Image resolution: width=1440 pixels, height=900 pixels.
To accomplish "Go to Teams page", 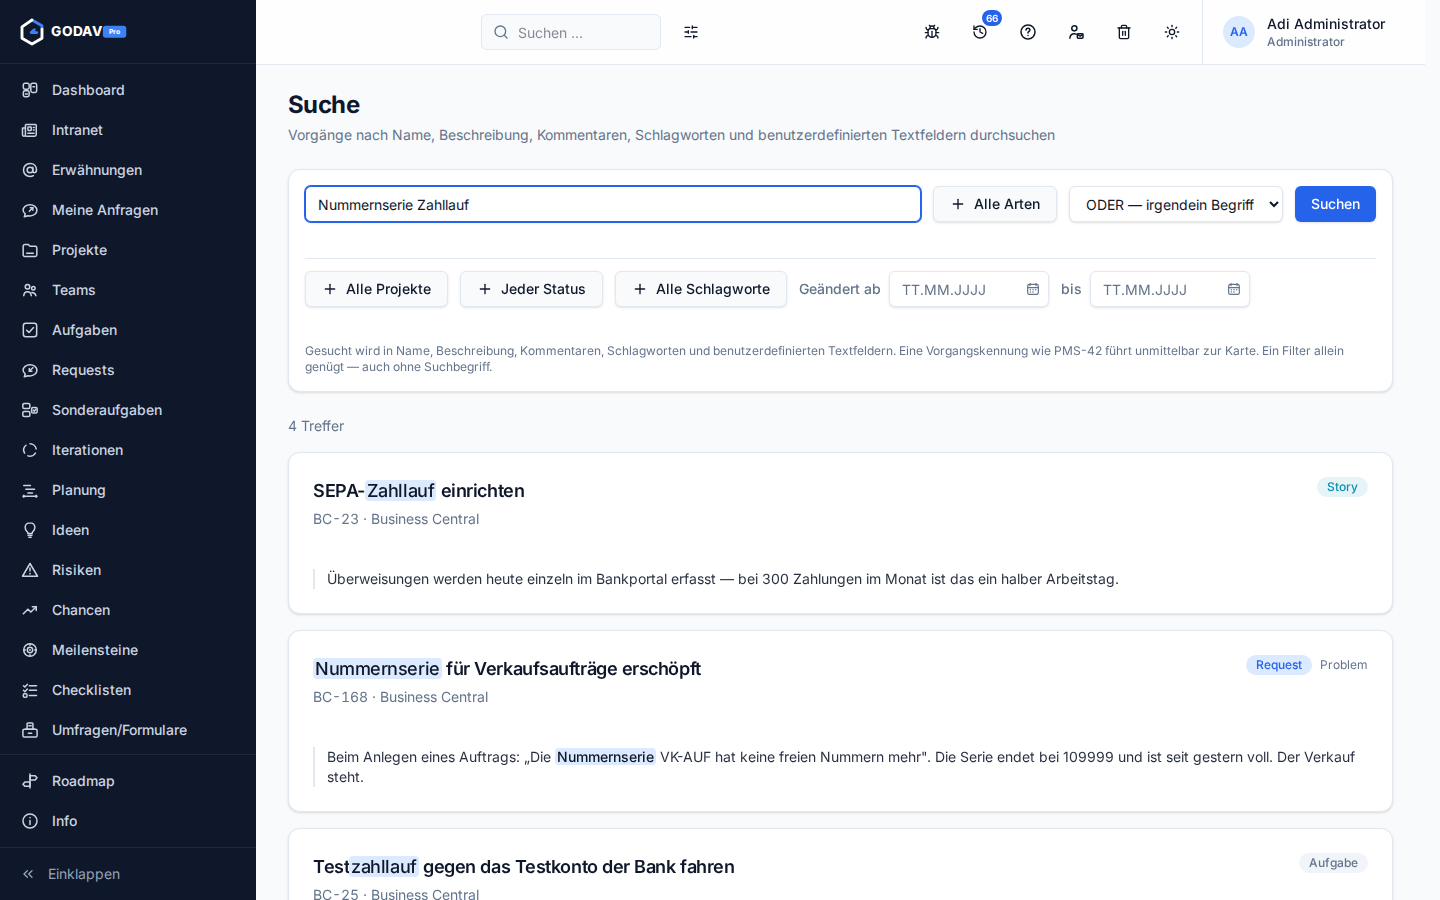I will tap(128, 290).
